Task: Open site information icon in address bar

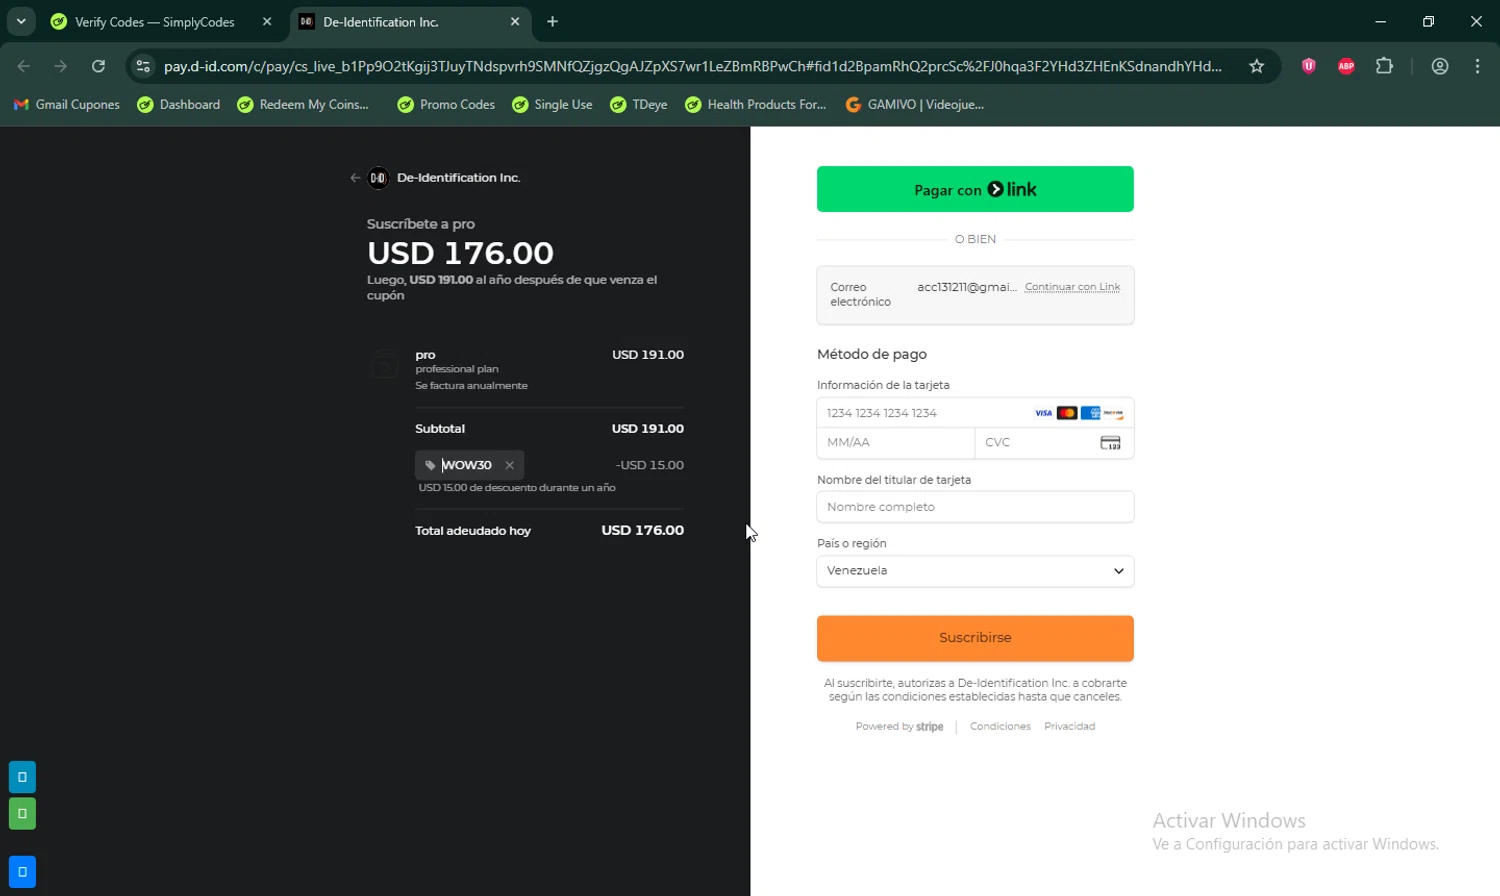Action: pos(143,66)
